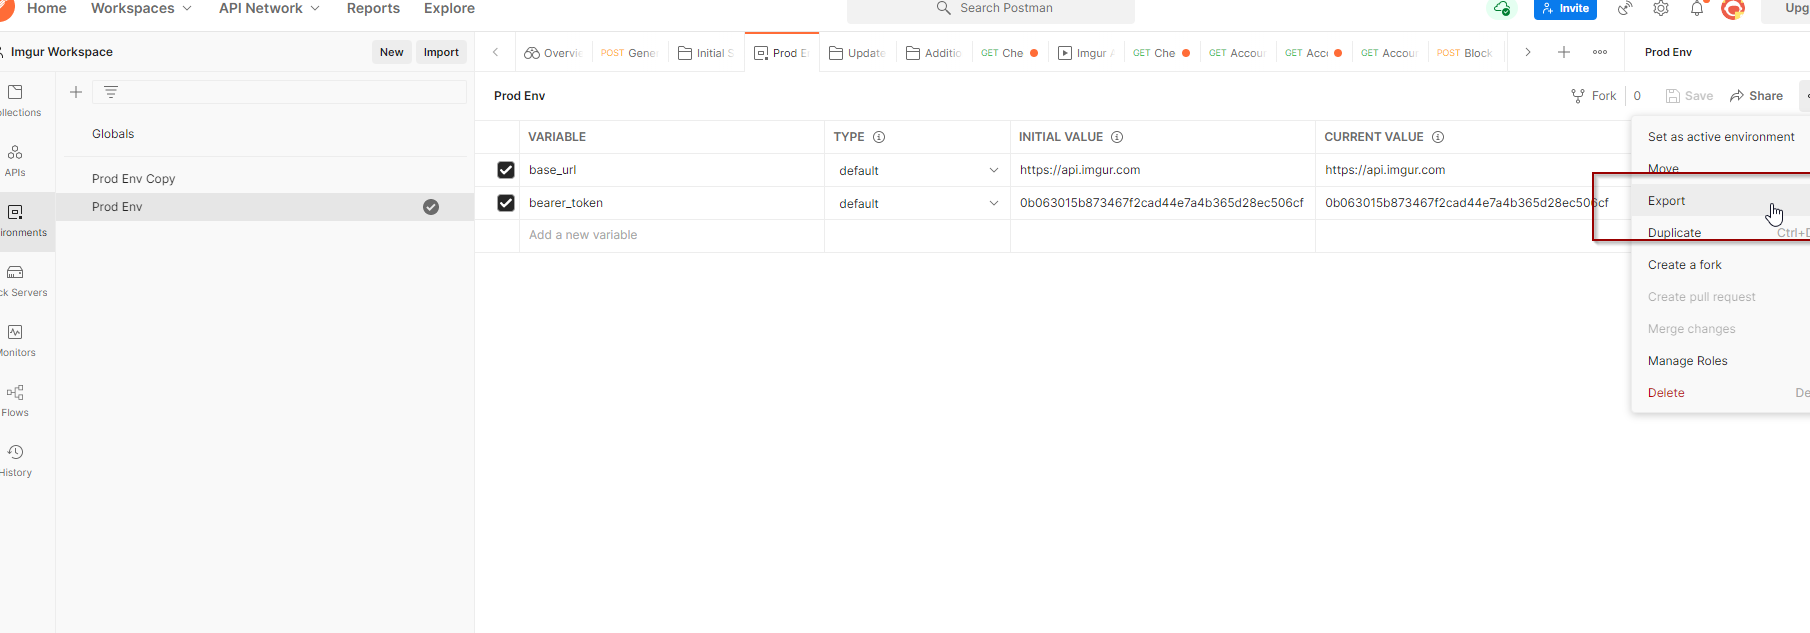Switch to the Additio folder tab
The height and width of the screenshot is (633, 1810).
934,53
